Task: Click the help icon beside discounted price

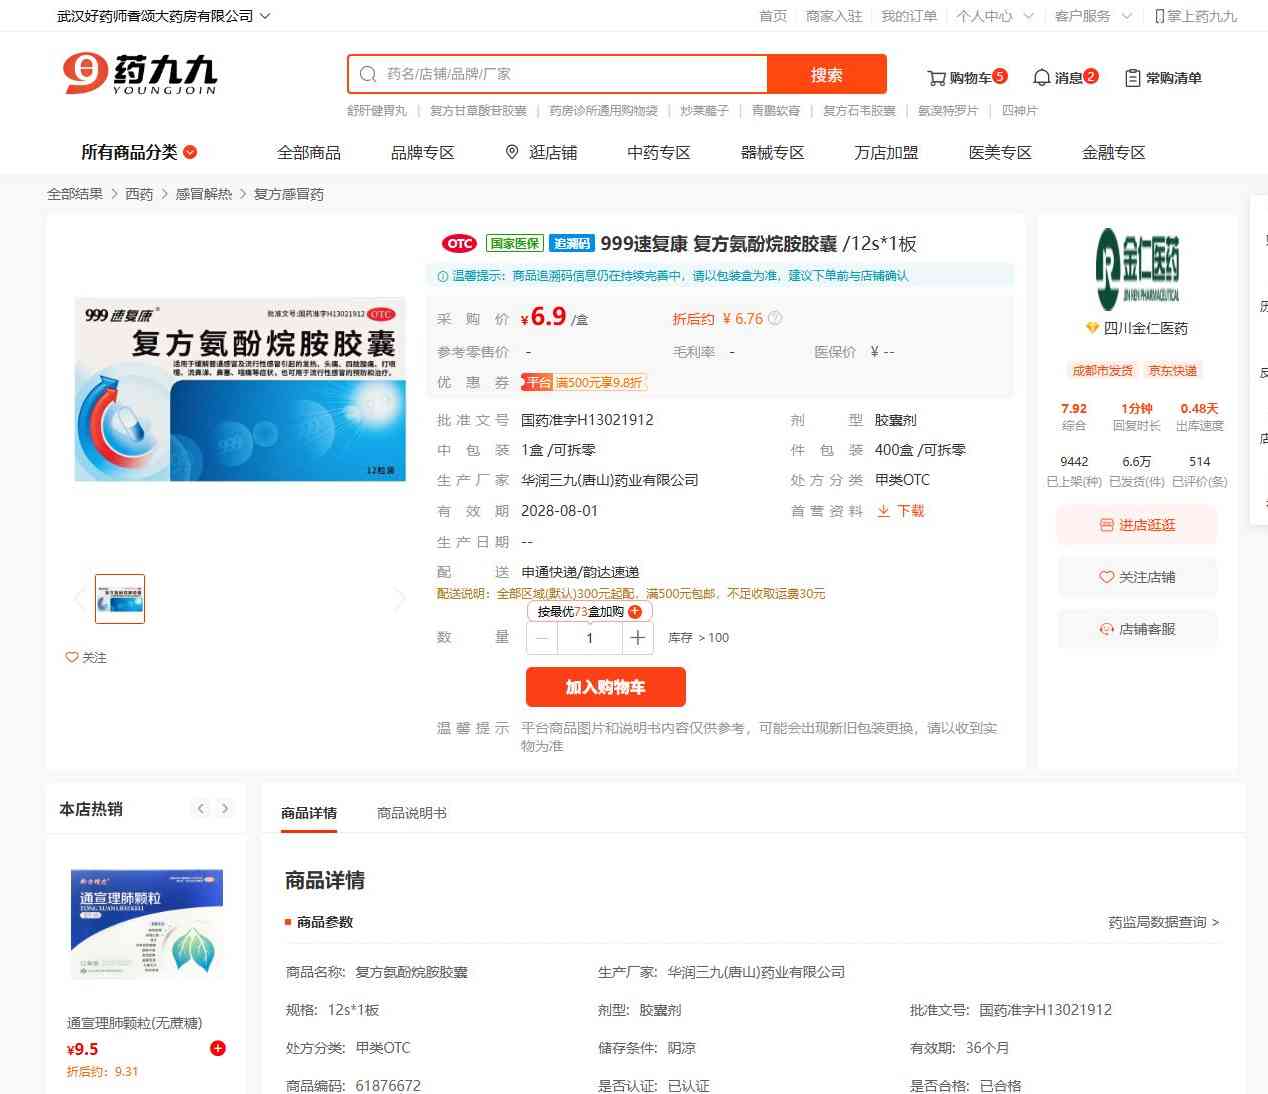Action: pos(775,319)
